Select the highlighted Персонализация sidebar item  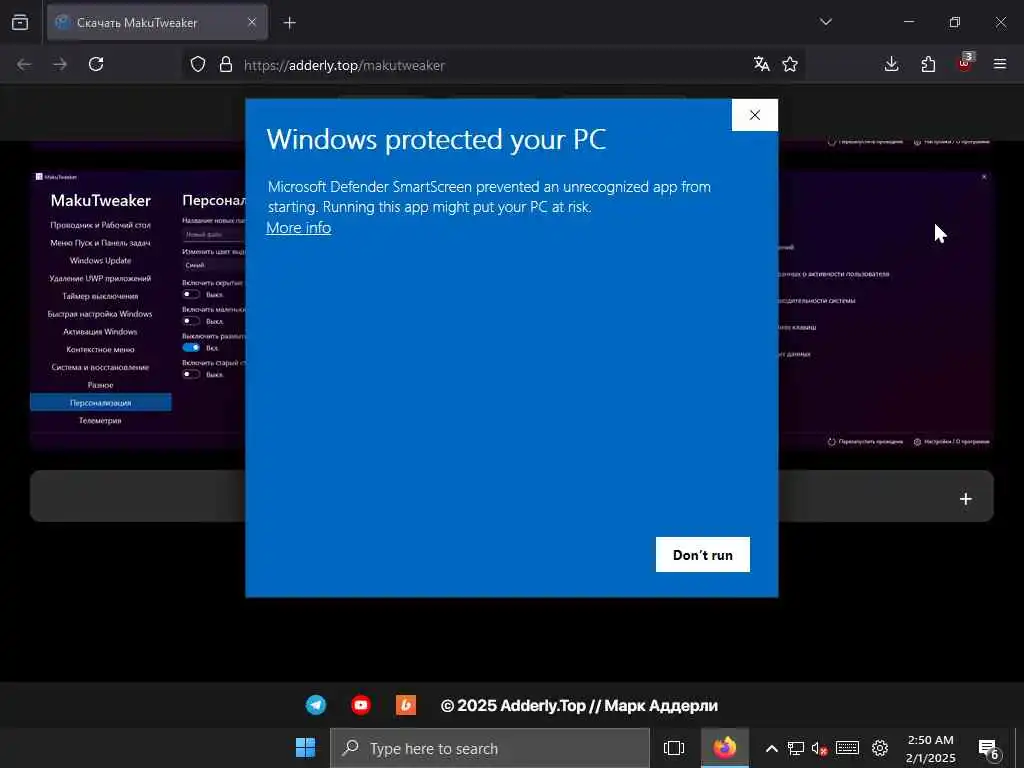(101, 402)
